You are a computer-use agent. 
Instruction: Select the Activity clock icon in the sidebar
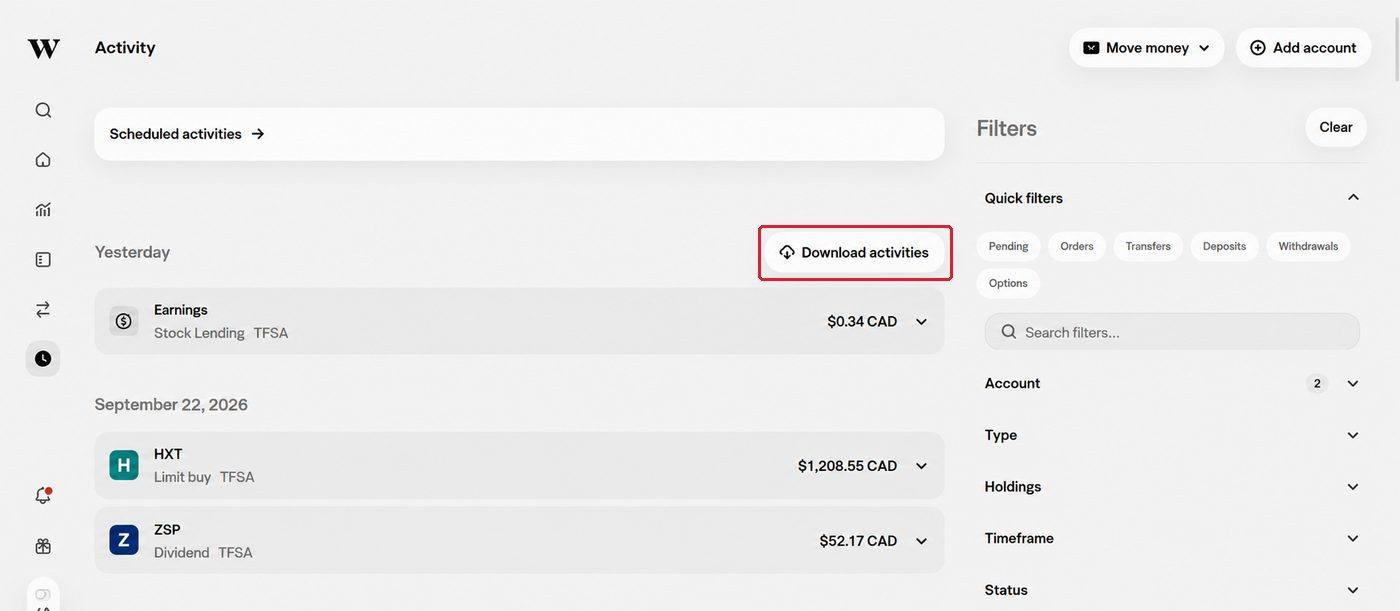click(43, 358)
